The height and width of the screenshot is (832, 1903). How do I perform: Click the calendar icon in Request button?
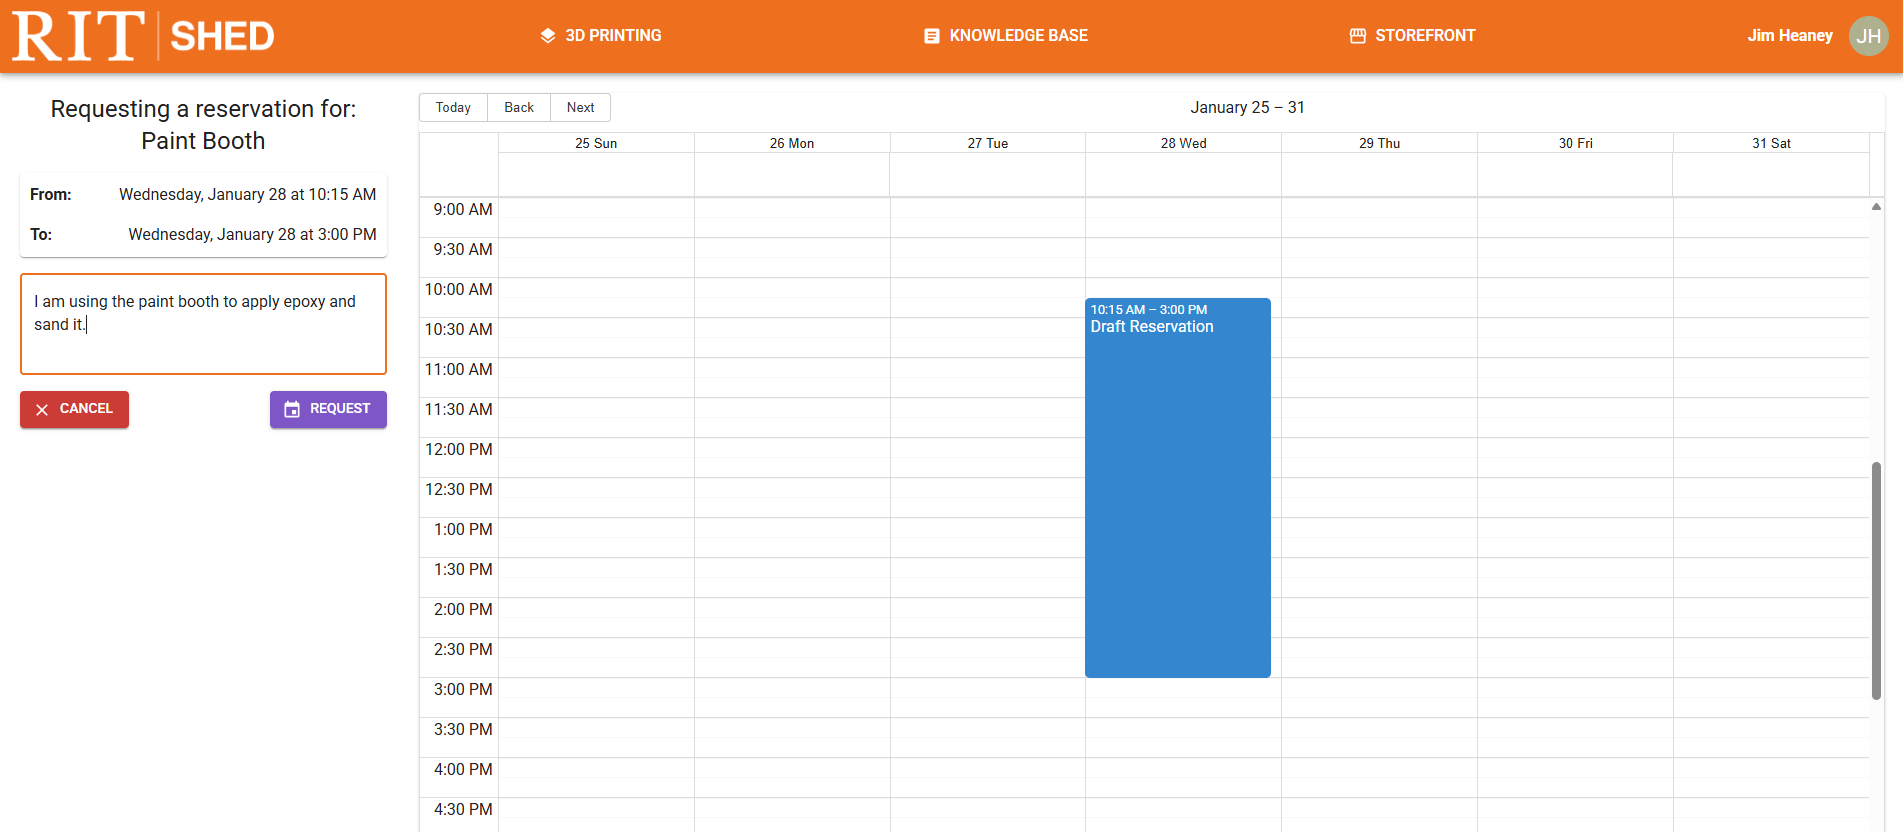click(x=292, y=409)
